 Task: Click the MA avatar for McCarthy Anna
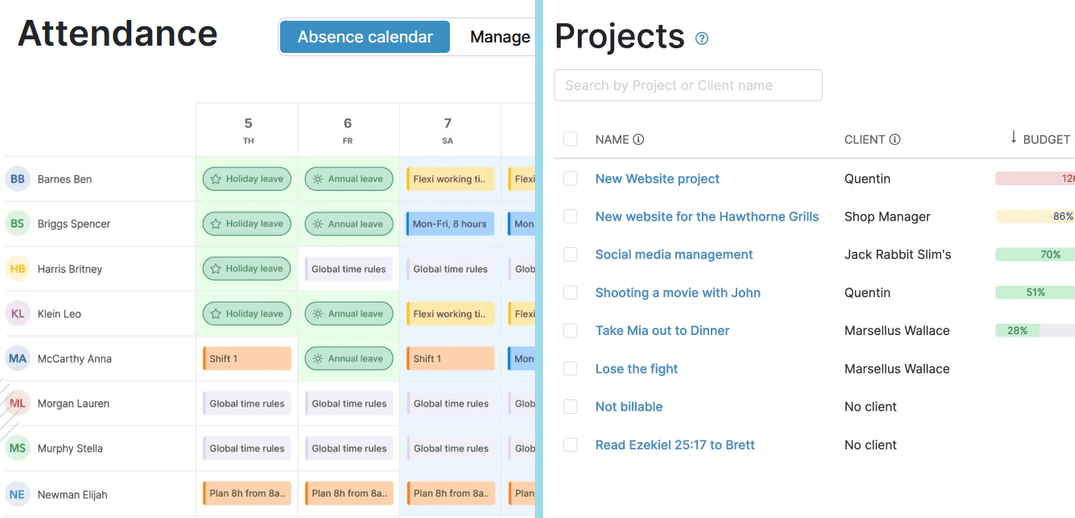17,358
